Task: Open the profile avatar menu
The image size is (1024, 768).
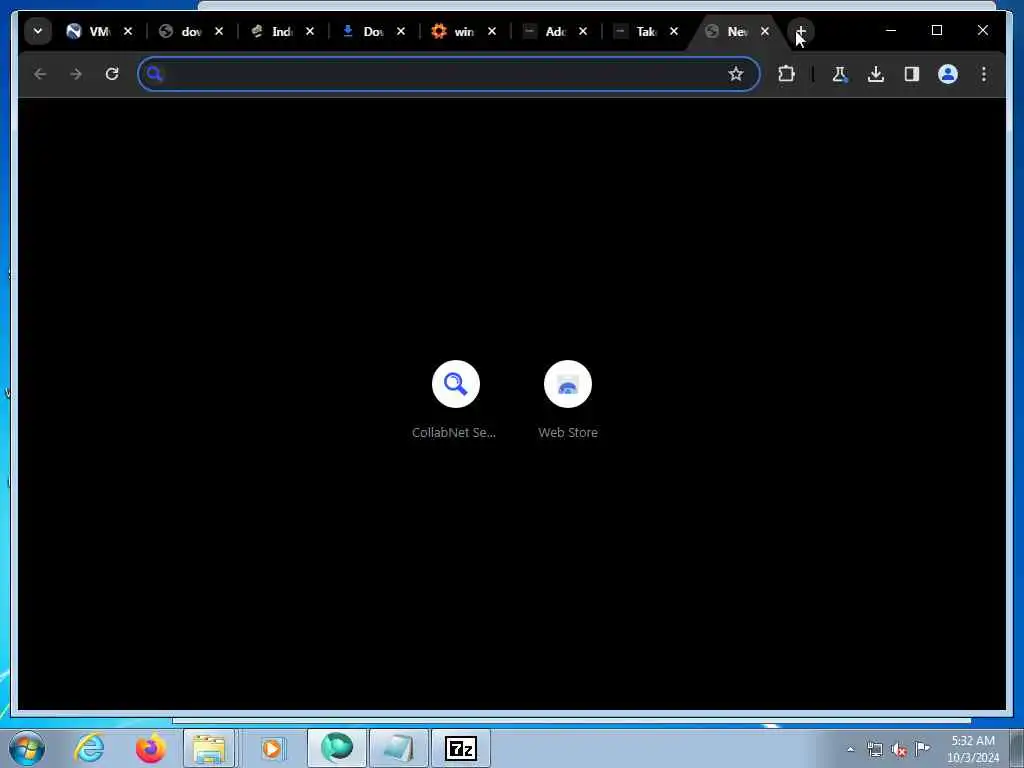Action: [948, 74]
